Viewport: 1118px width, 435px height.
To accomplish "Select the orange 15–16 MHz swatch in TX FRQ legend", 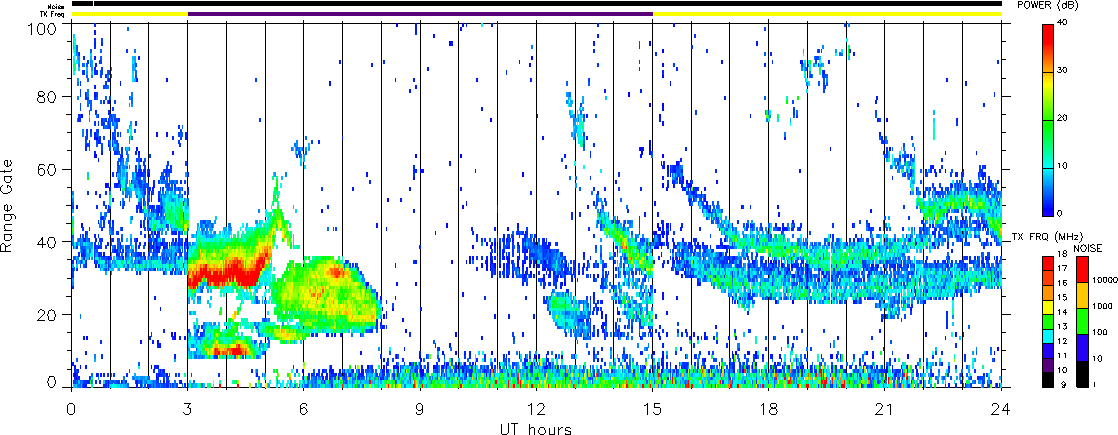I will [1047, 291].
